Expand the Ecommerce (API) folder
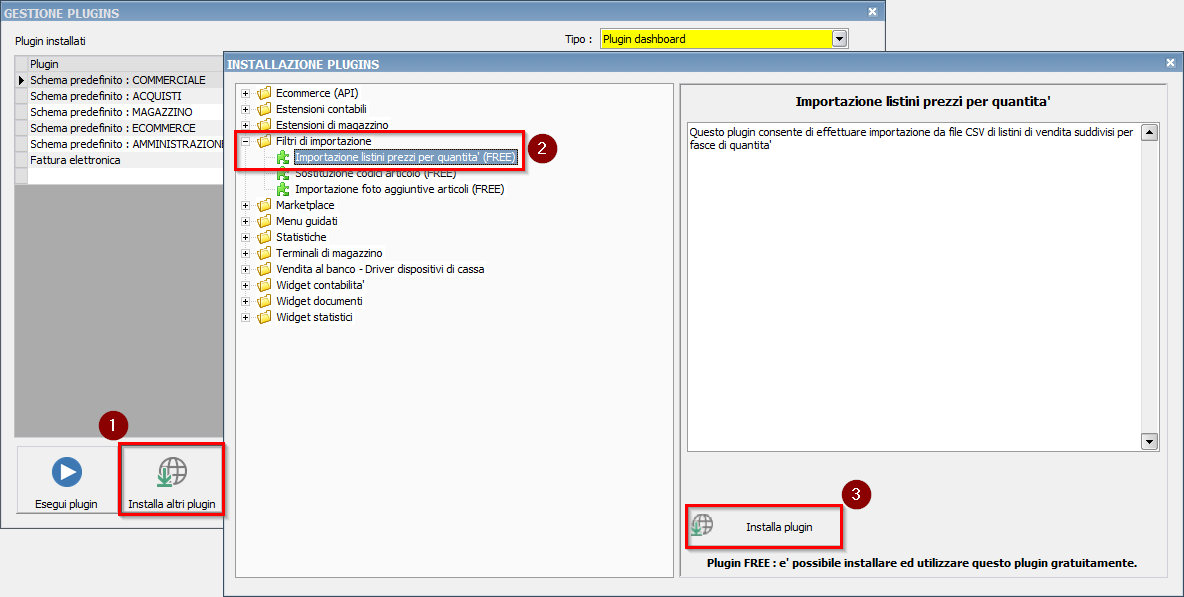The height and width of the screenshot is (597, 1184). pyautogui.click(x=246, y=94)
